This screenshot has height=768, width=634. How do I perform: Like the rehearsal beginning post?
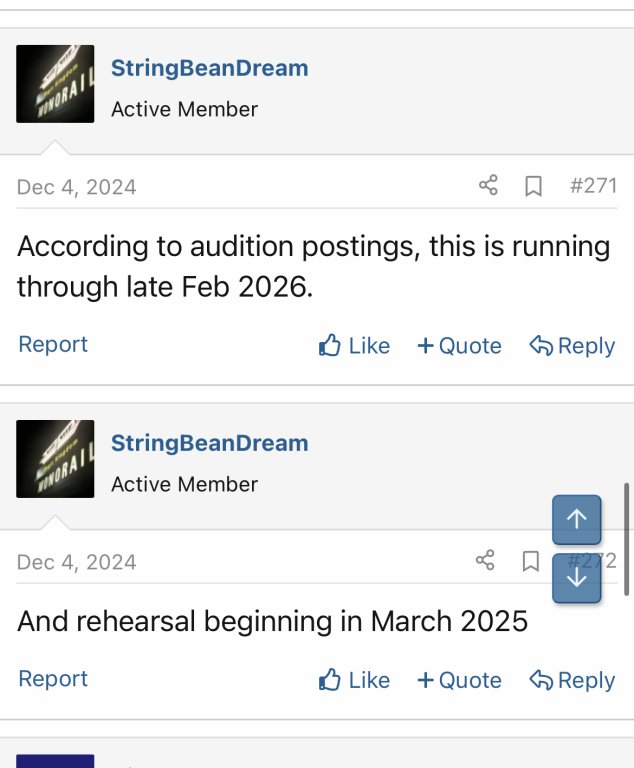click(354, 680)
